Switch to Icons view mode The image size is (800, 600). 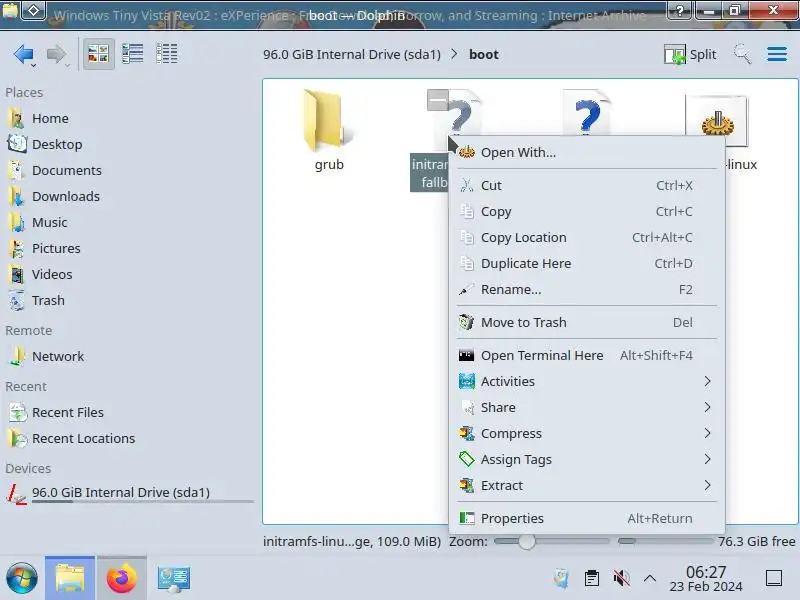click(x=98, y=54)
